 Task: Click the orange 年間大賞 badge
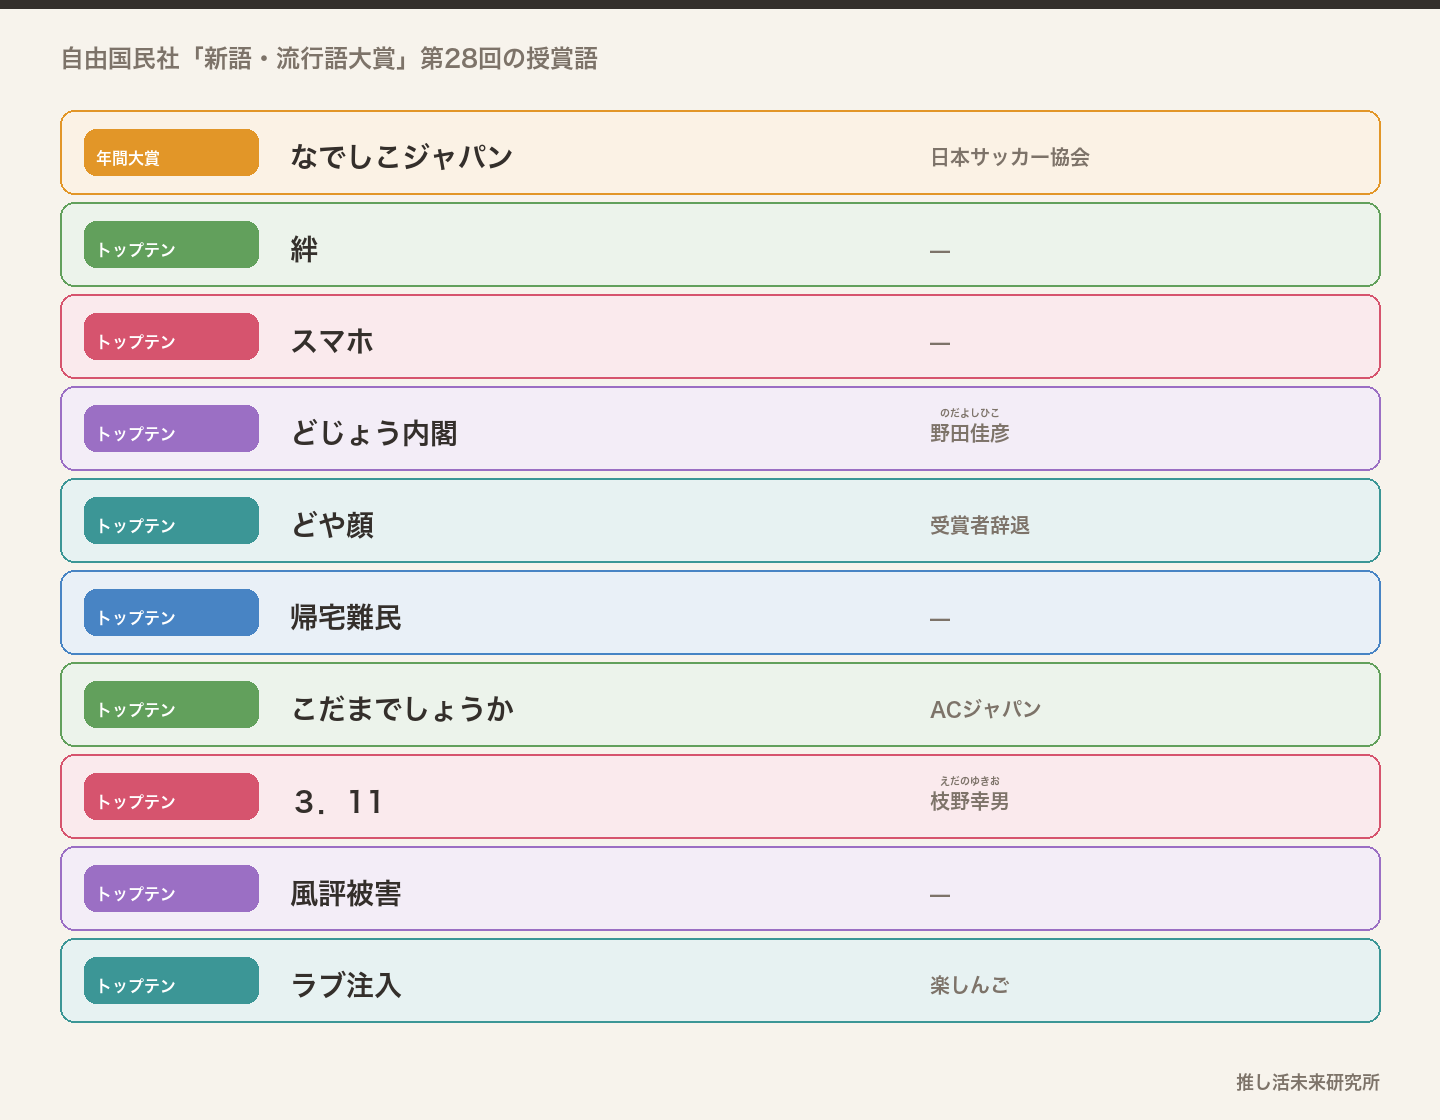(171, 152)
